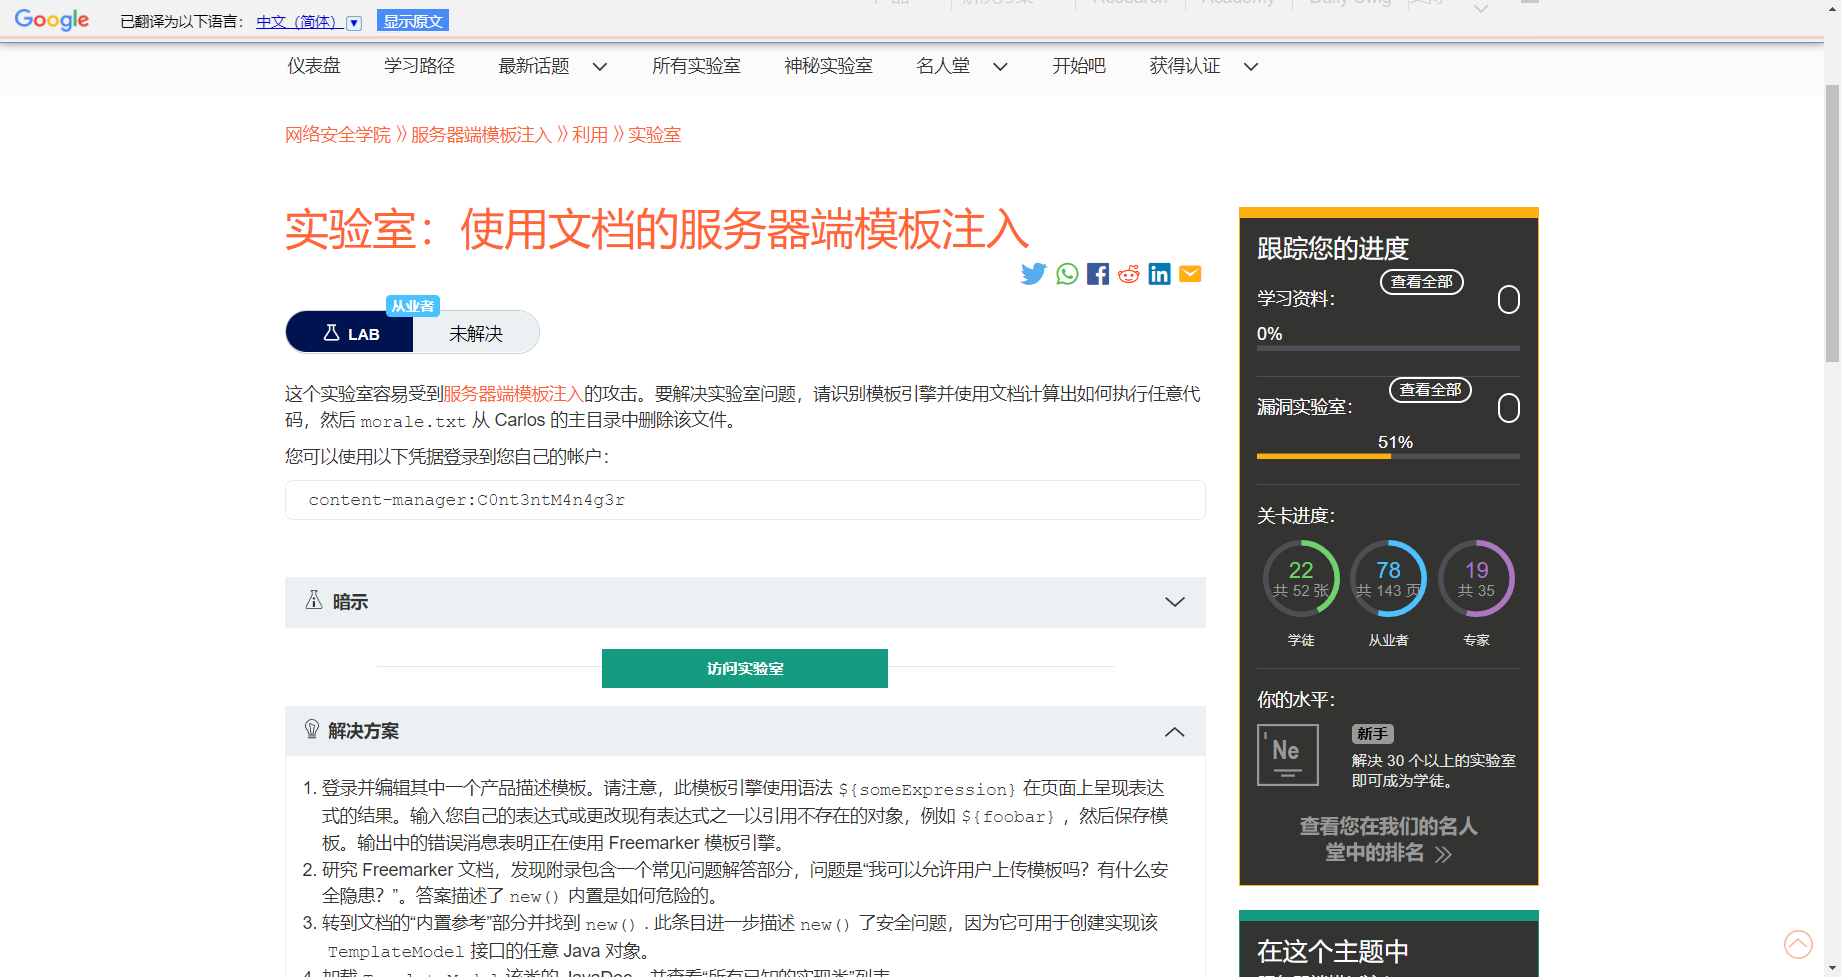1841x977 pixels.
Task: Open the 仪表盘 menu item
Action: (314, 66)
